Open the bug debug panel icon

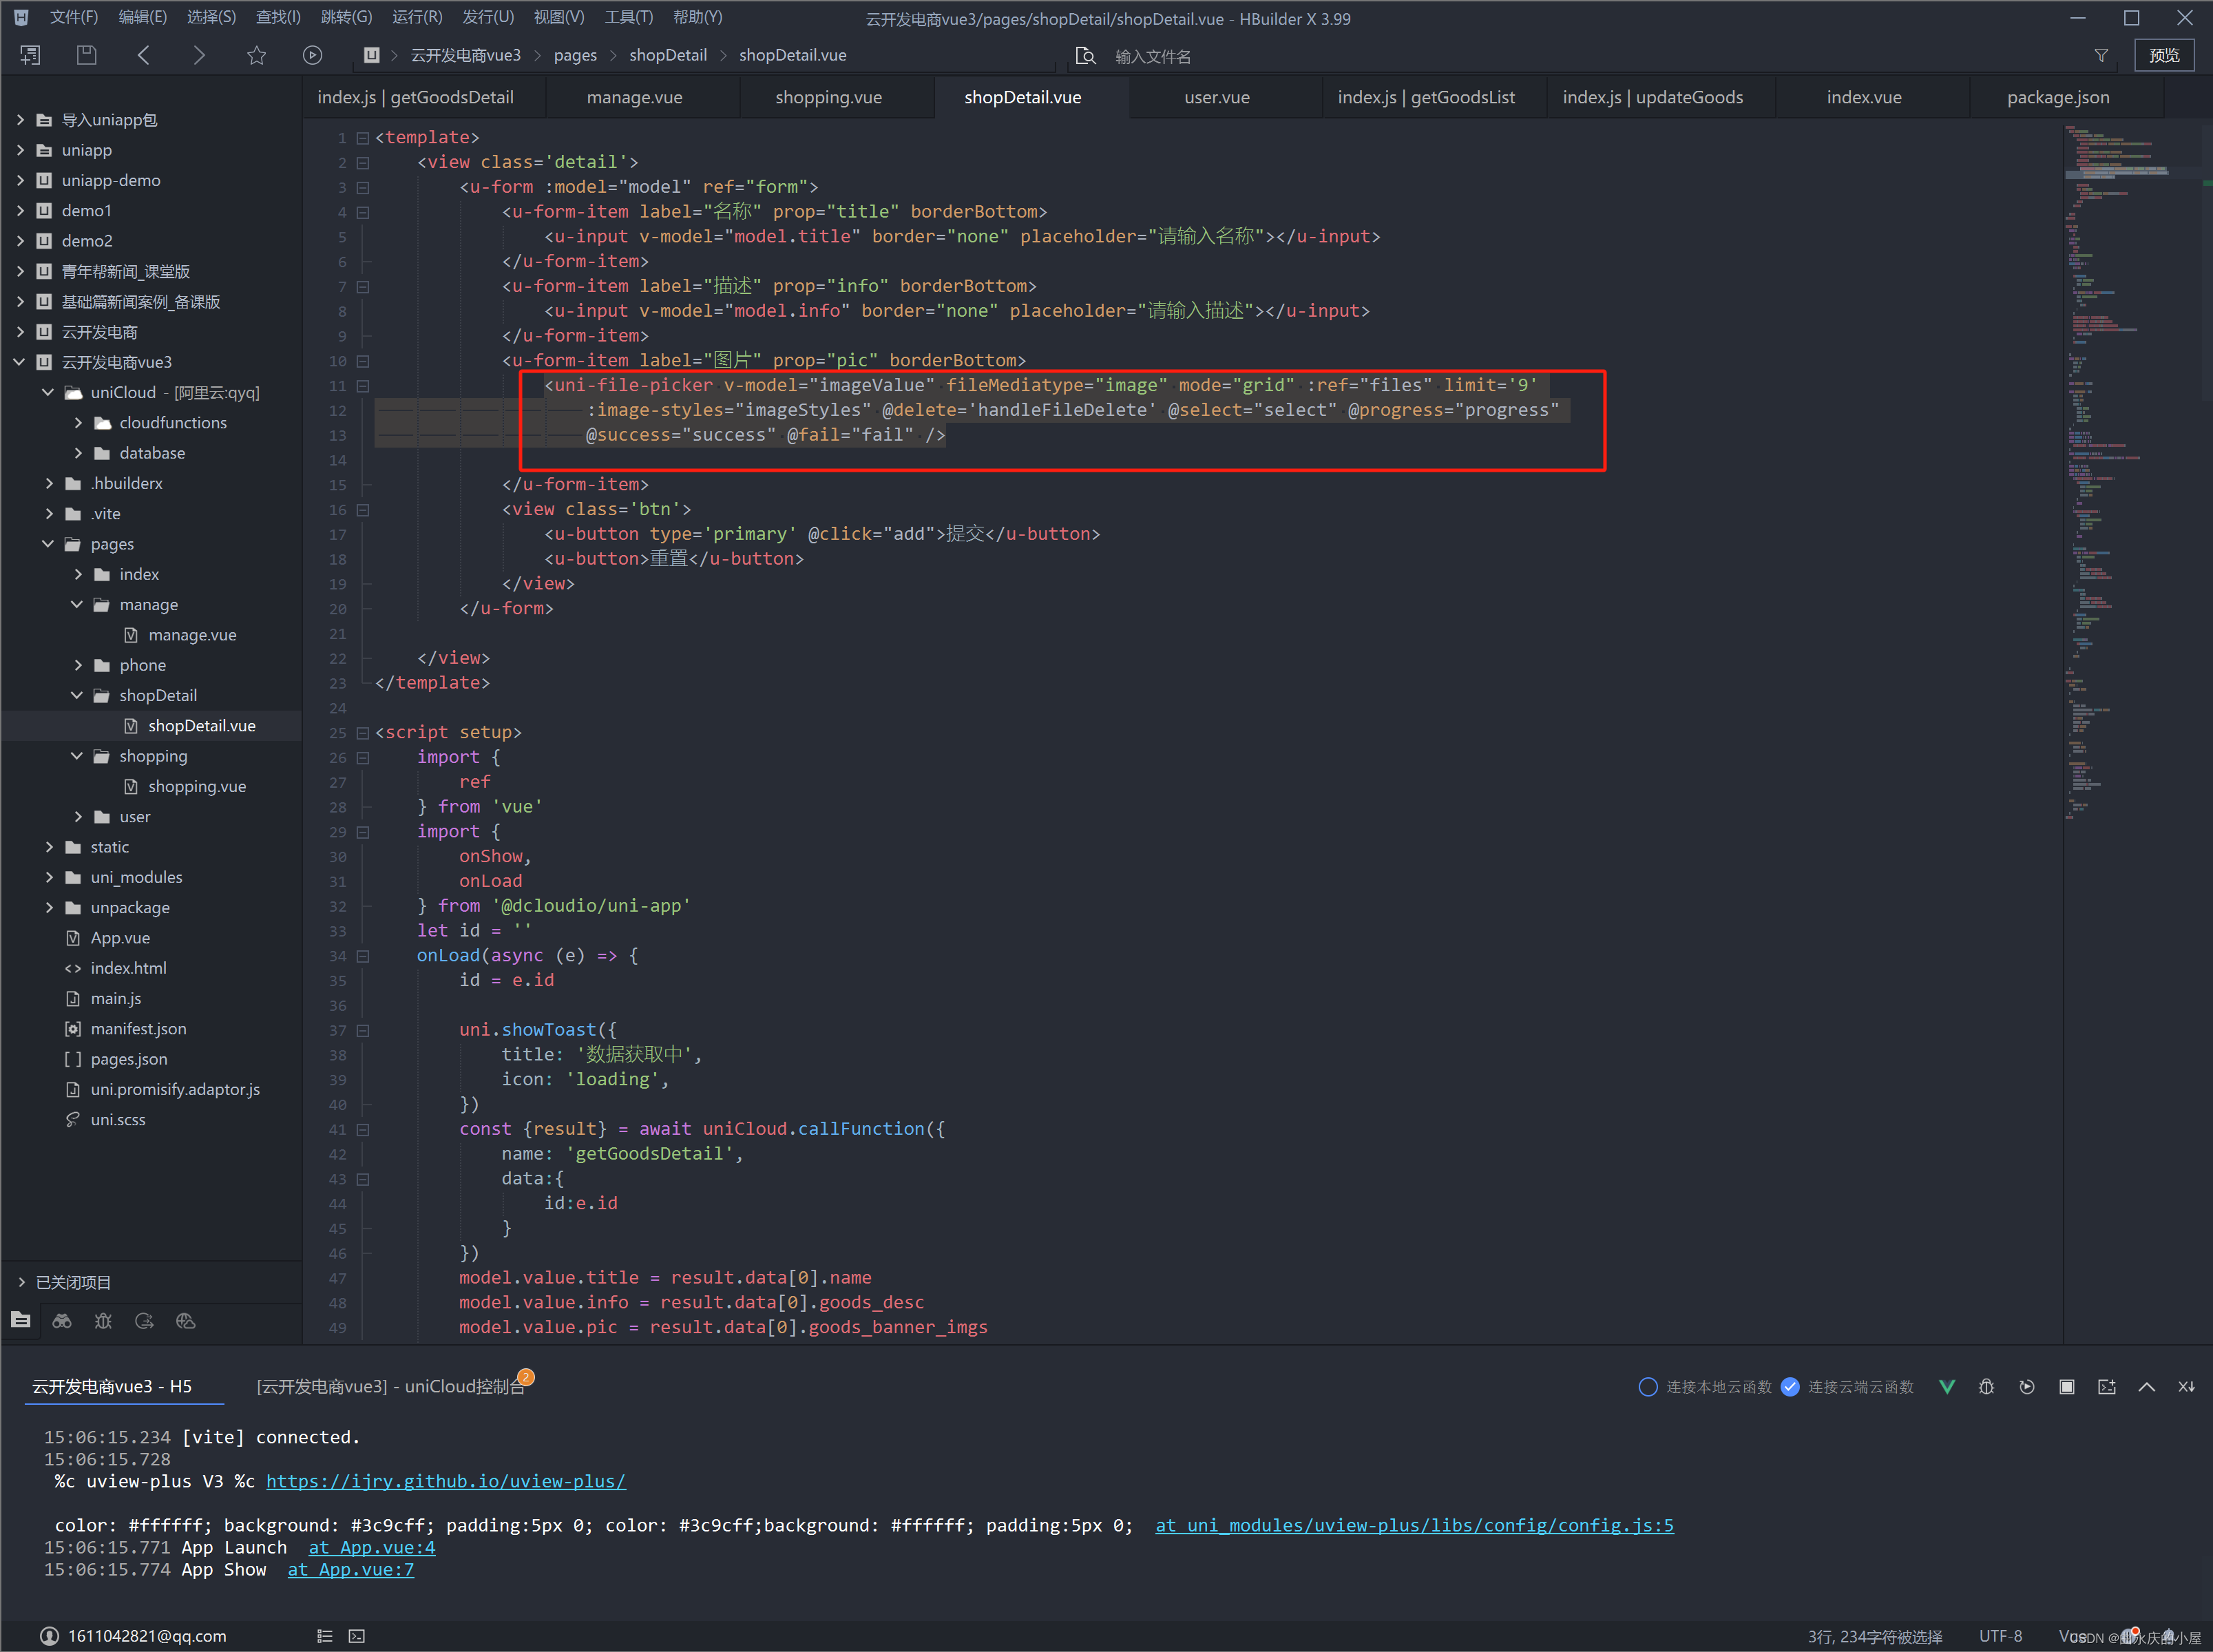click(103, 1321)
